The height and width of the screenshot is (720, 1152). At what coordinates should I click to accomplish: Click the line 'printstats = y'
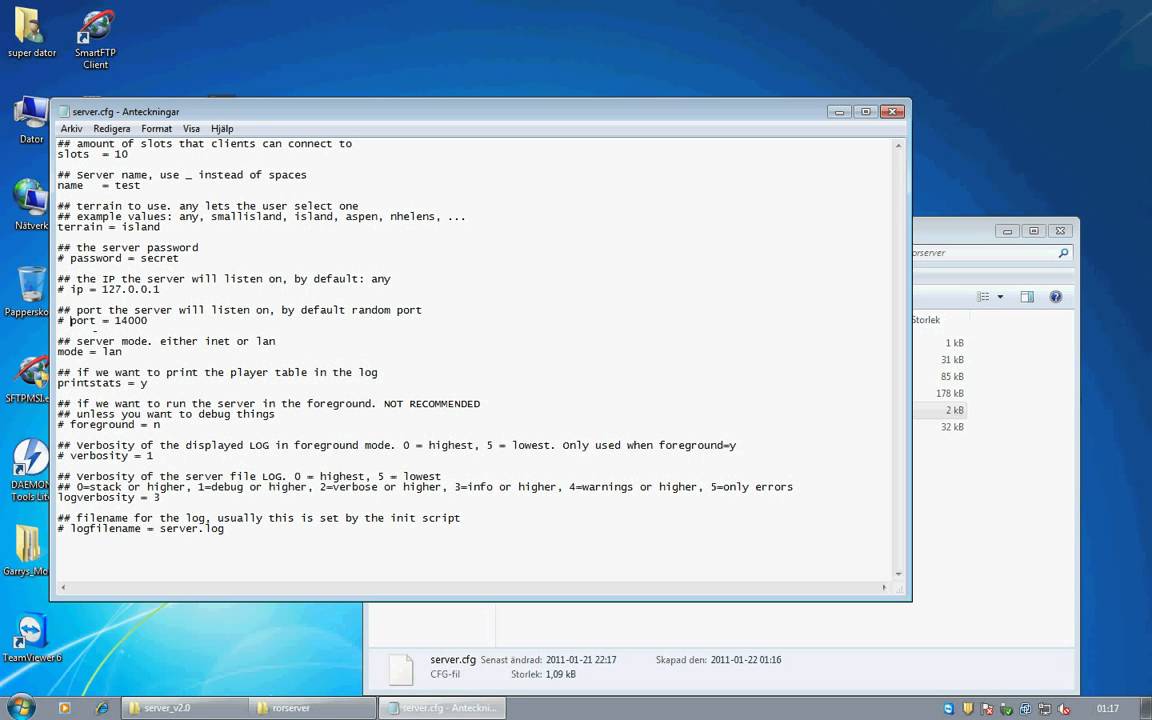pos(102,384)
